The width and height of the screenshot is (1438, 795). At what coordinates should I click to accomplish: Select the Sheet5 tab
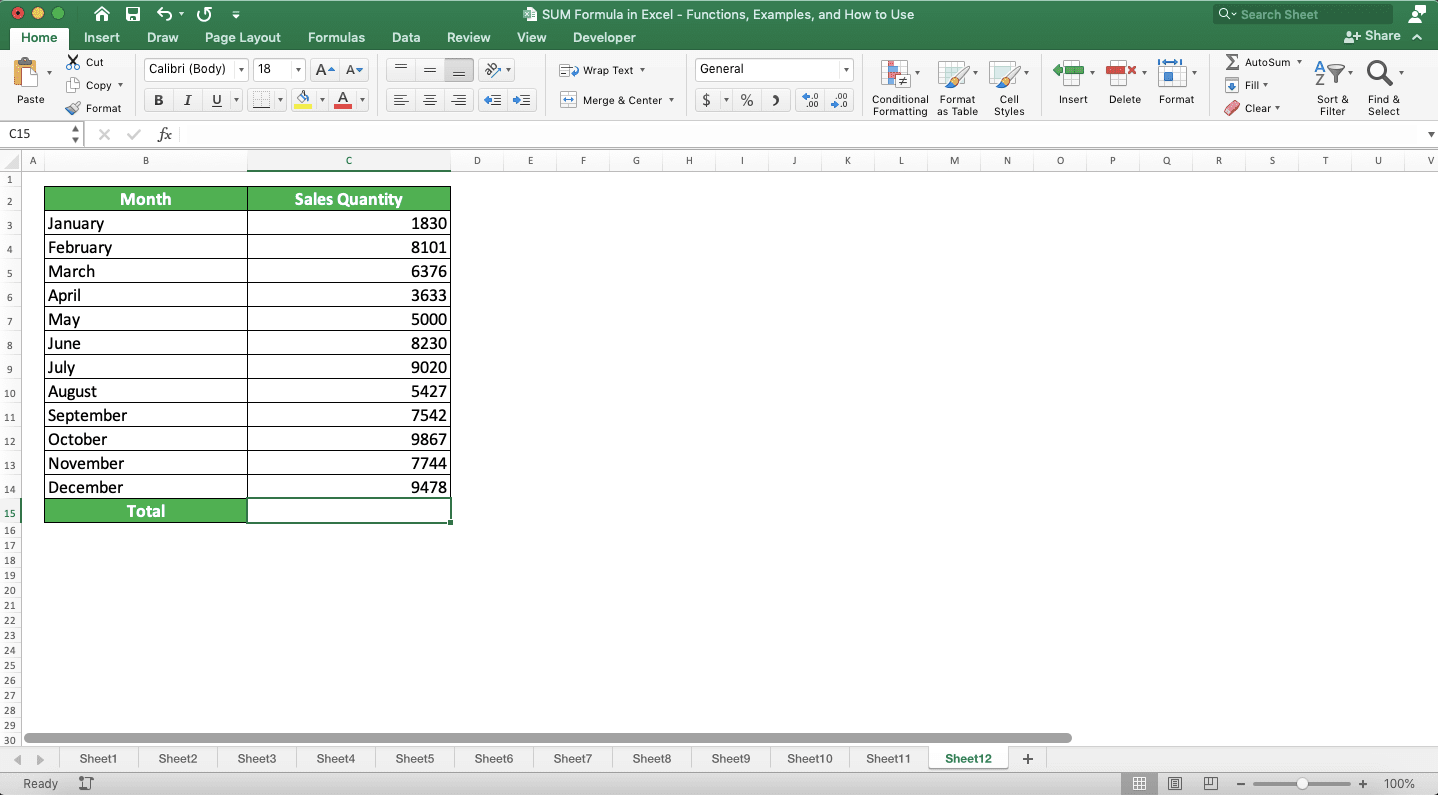[414, 758]
